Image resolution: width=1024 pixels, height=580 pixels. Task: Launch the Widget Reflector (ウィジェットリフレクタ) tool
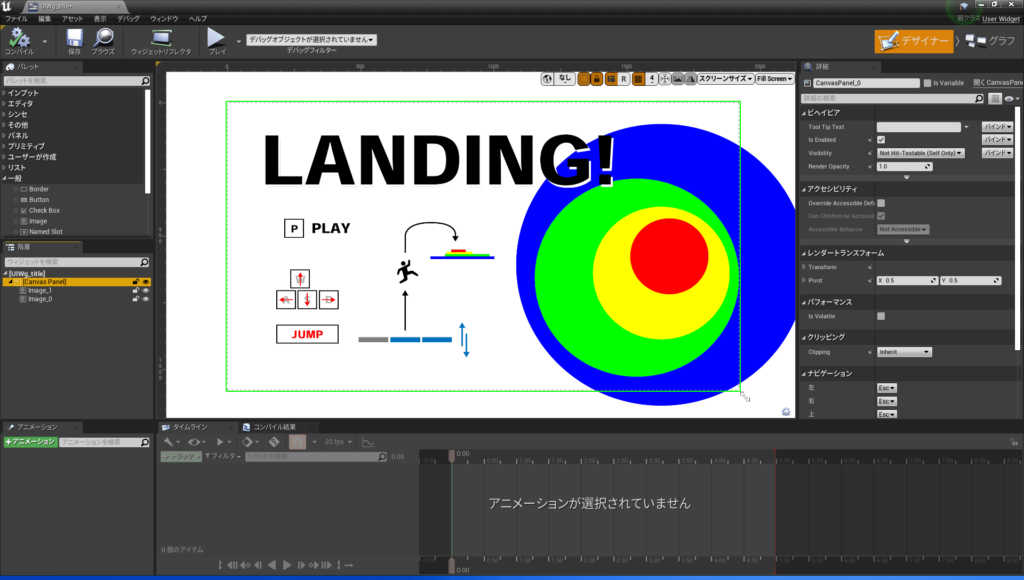(x=161, y=38)
